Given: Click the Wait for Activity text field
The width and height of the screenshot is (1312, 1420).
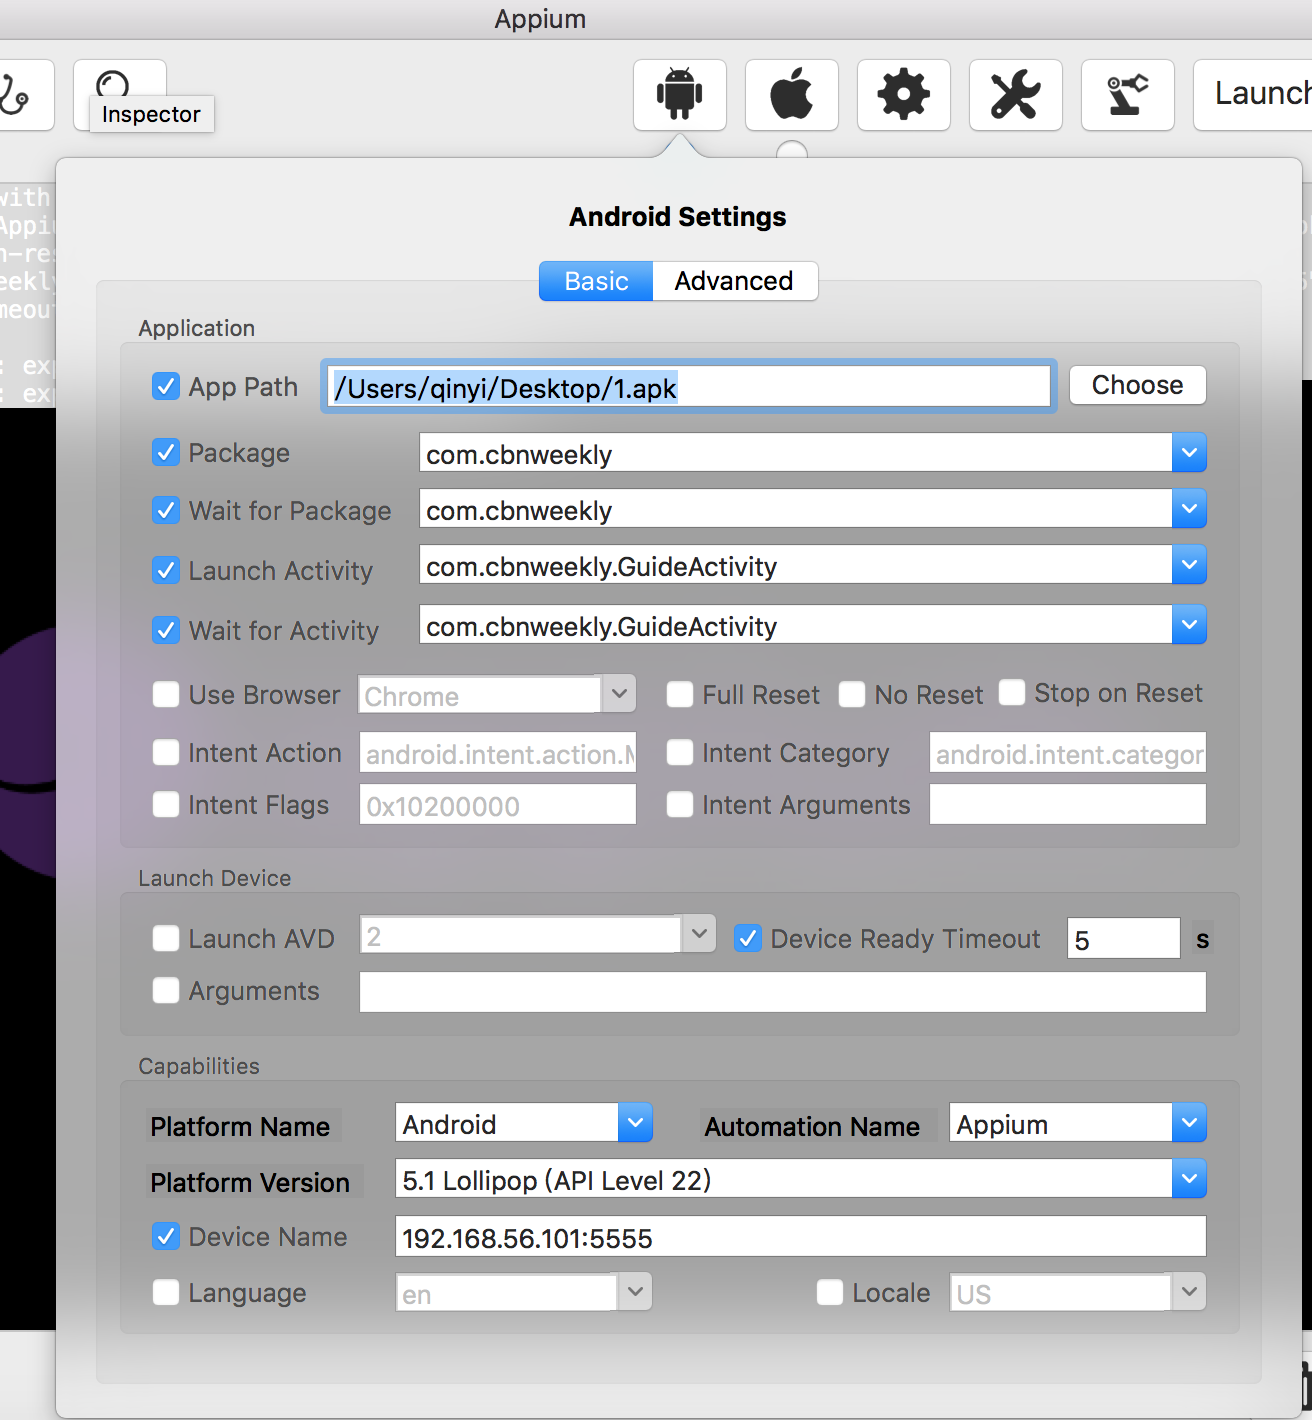Looking at the screenshot, I should pos(796,624).
